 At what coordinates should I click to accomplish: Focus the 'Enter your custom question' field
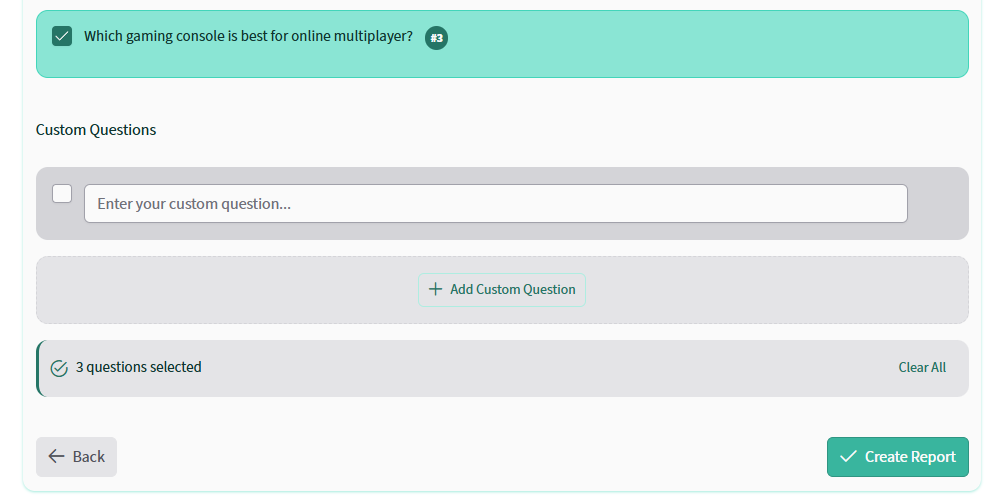pyautogui.click(x=495, y=204)
